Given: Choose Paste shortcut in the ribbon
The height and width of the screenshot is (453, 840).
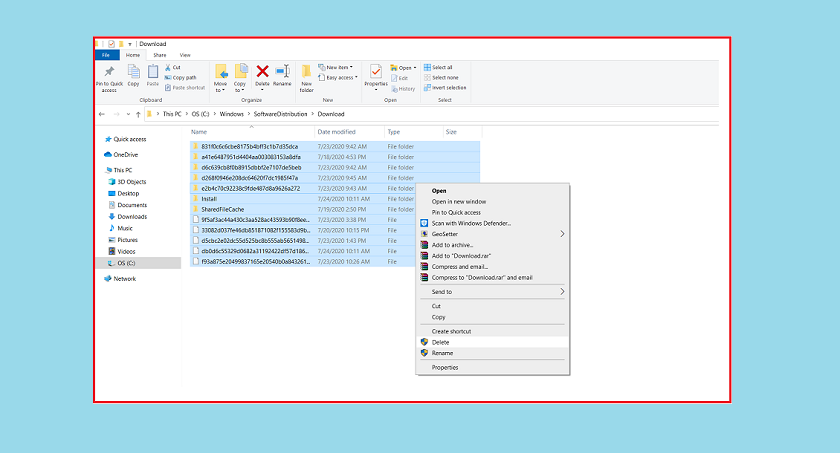Looking at the screenshot, I should [185, 88].
